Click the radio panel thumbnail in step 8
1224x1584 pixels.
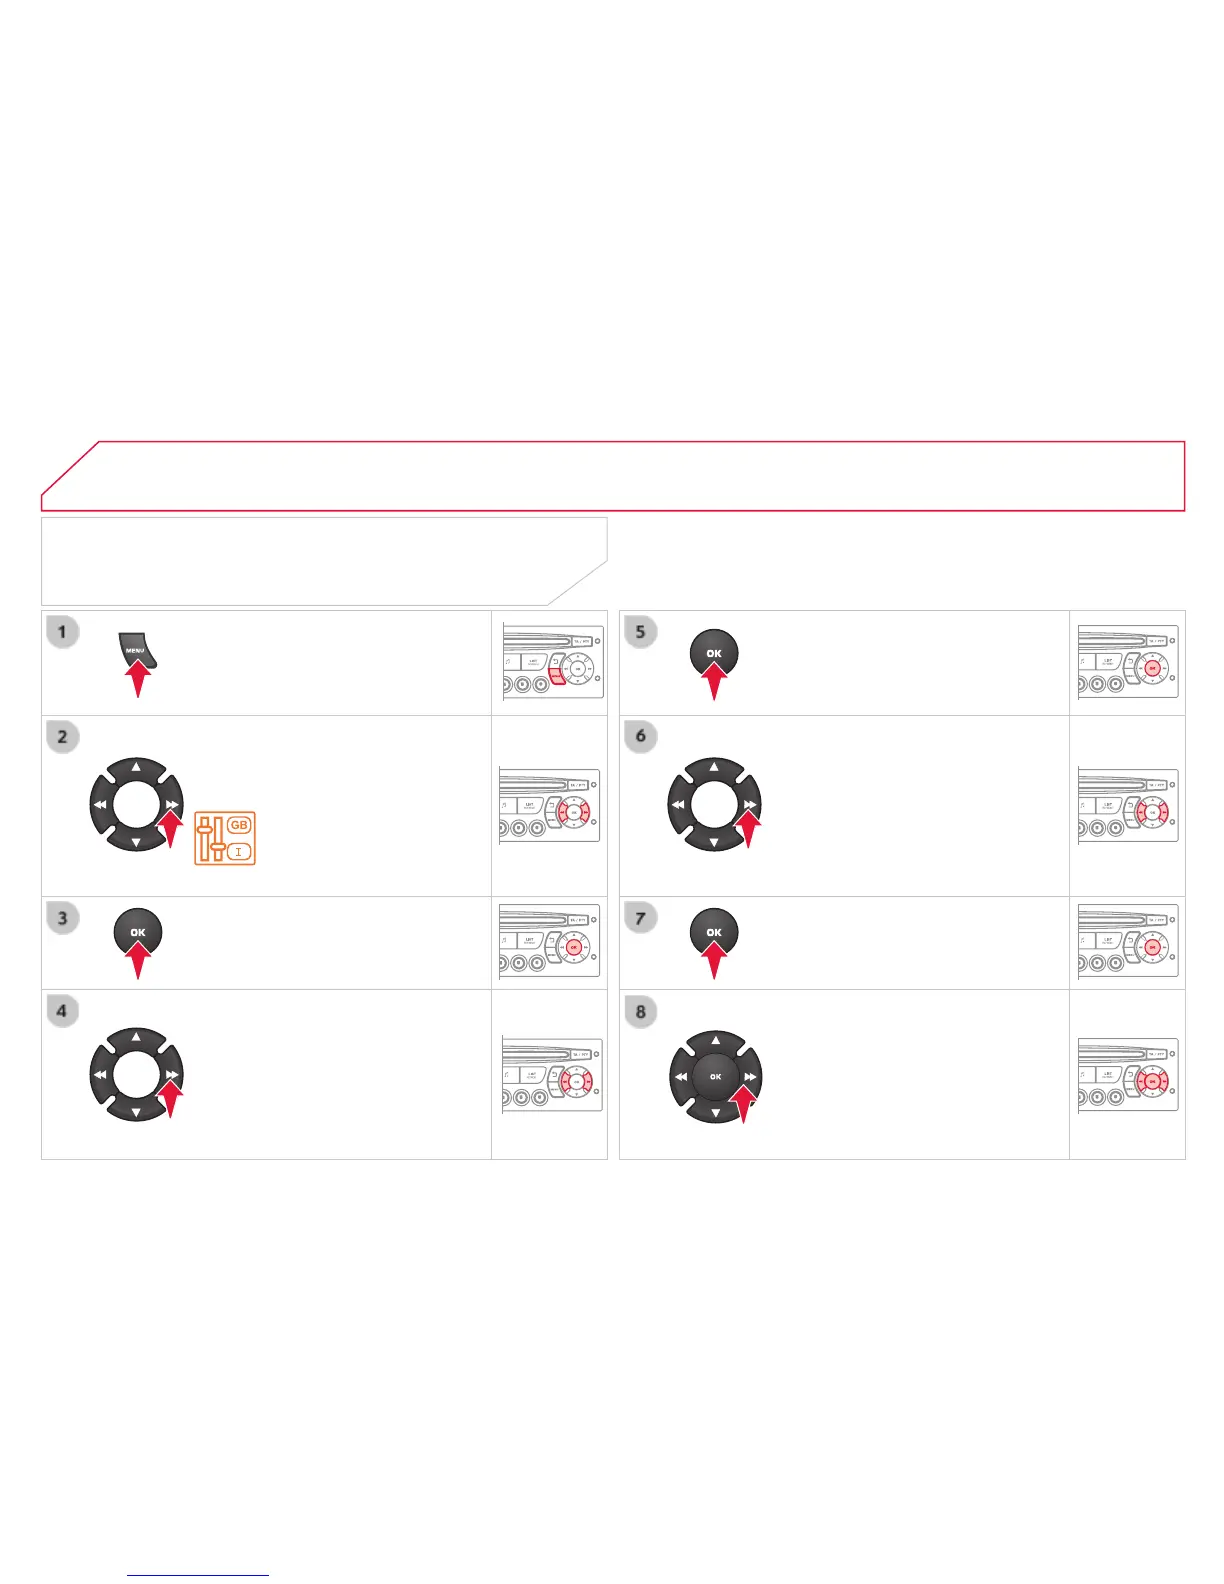(x=1129, y=1076)
